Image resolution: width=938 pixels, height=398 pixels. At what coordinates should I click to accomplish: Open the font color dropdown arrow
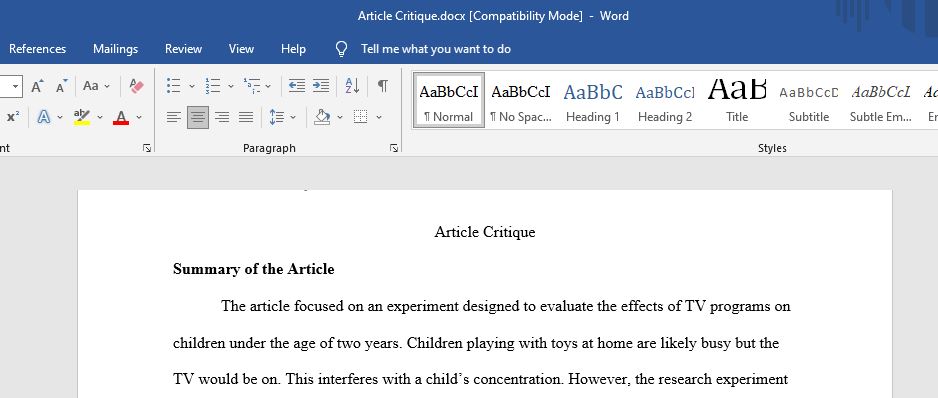(x=139, y=117)
